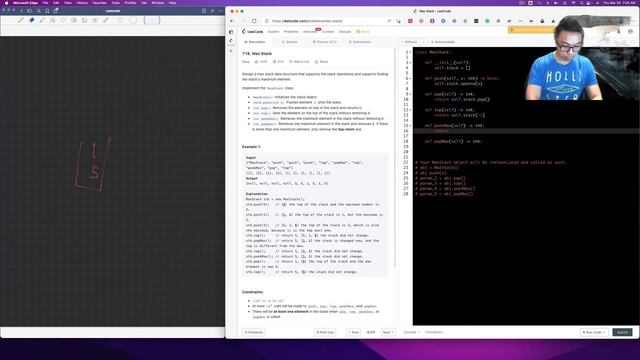Open the Explore page
Image resolution: width=640 pixels, height=360 pixels.
coord(273,31)
